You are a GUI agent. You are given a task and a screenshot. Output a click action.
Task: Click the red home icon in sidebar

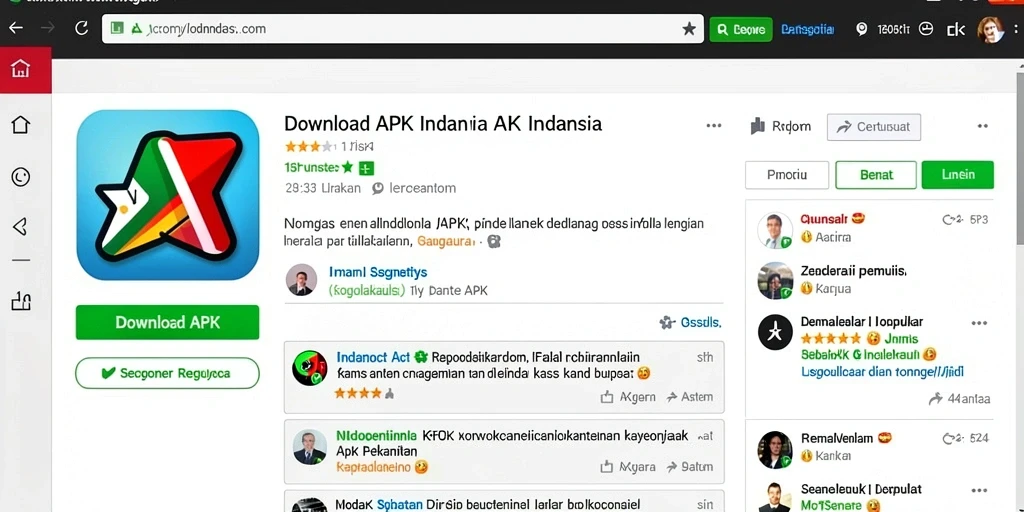pos(20,68)
